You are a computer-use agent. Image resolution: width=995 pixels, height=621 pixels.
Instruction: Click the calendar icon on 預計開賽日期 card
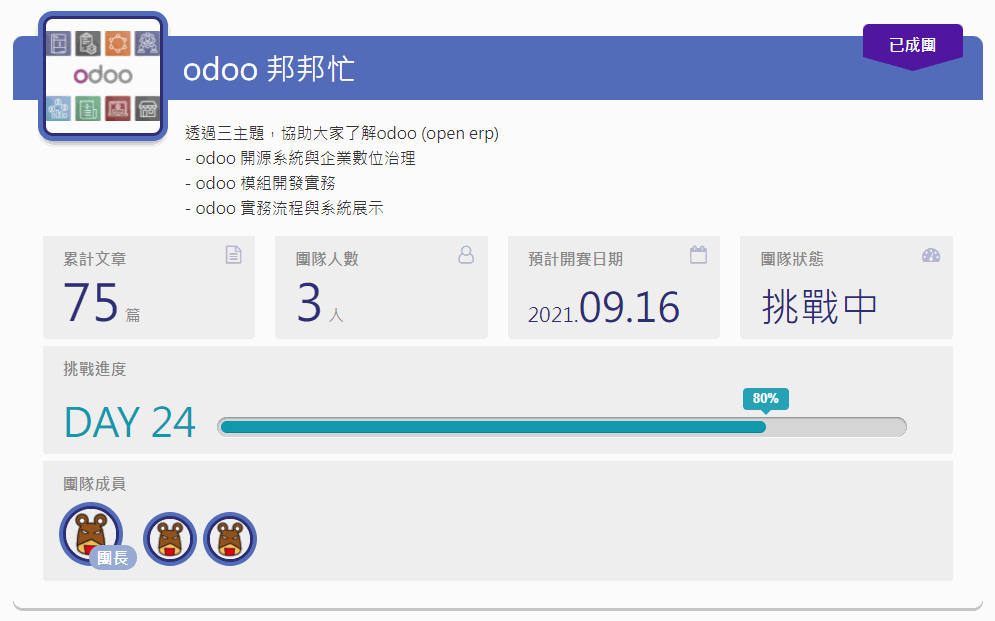[698, 255]
